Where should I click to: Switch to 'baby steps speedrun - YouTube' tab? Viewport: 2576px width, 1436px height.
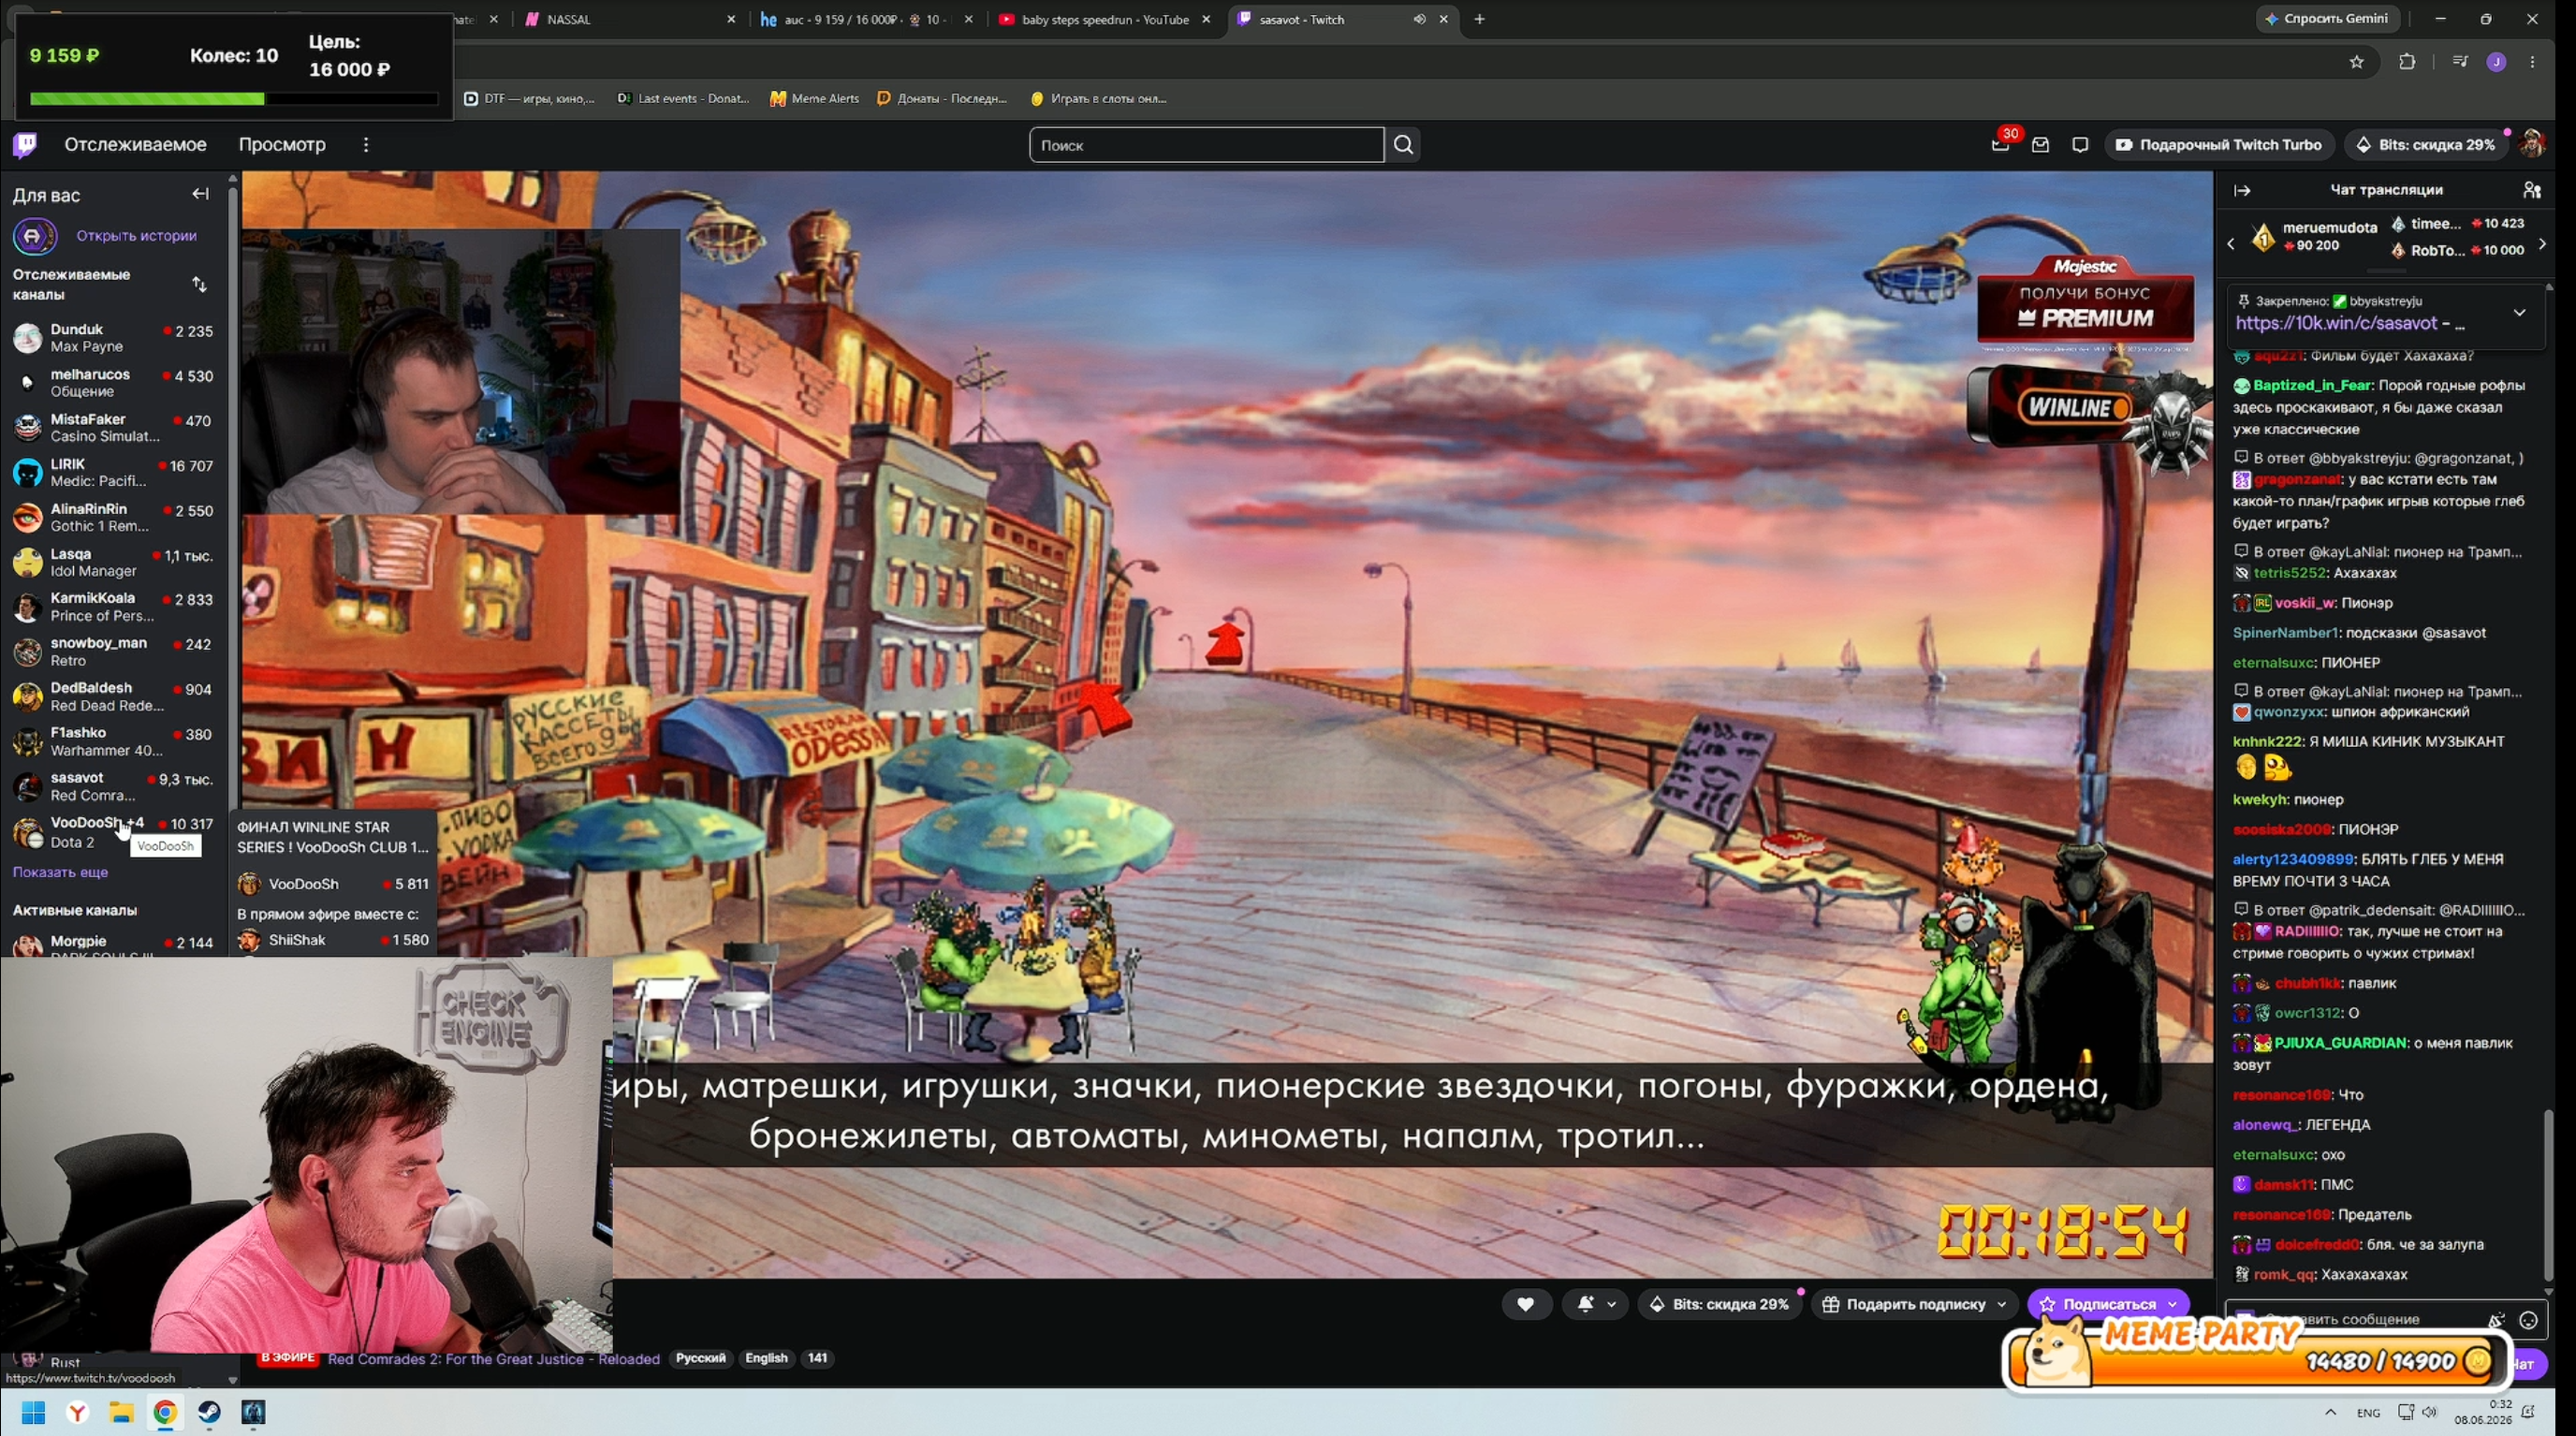point(1103,19)
